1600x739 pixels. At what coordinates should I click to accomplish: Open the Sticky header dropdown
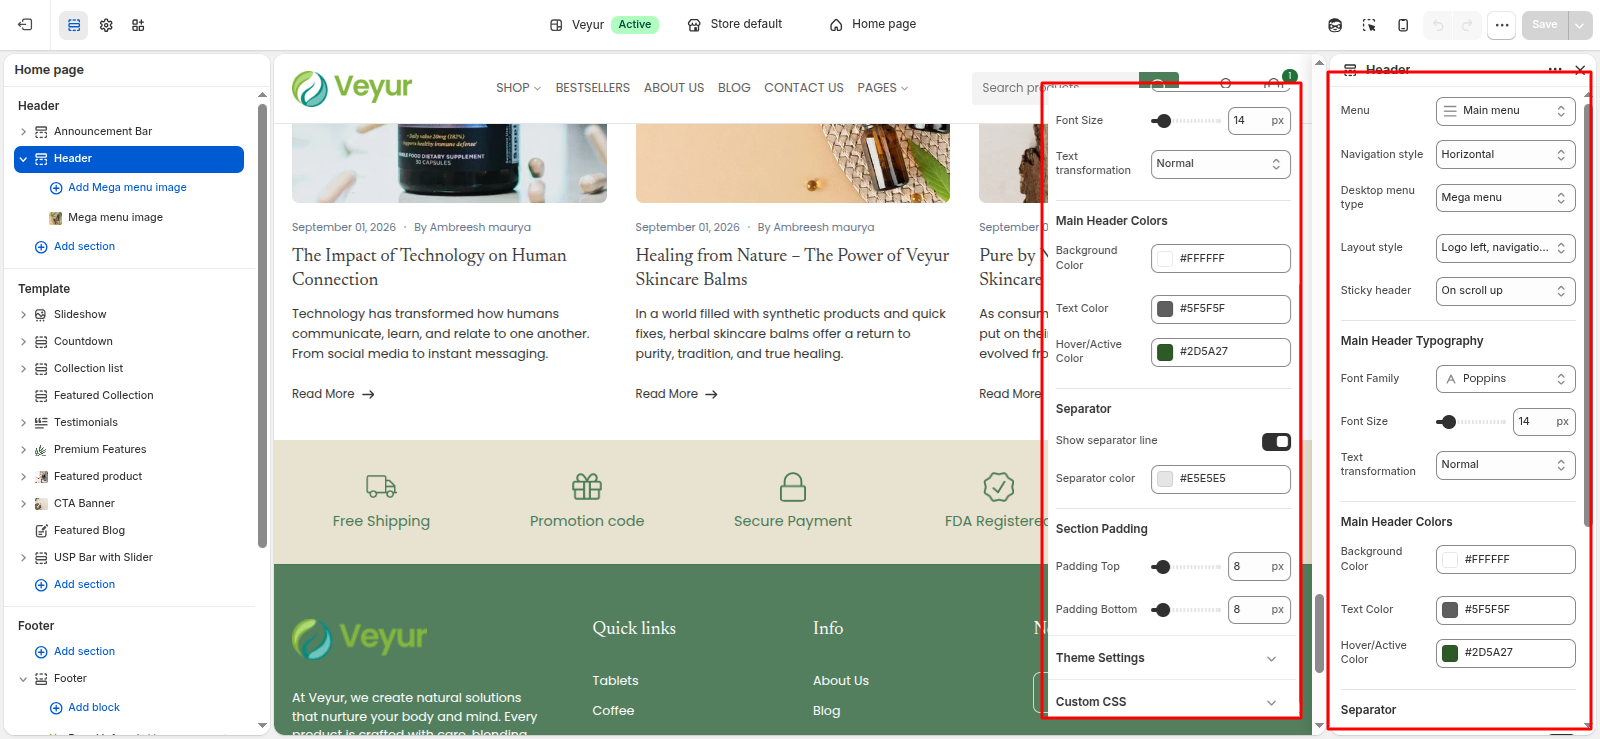(x=1505, y=291)
